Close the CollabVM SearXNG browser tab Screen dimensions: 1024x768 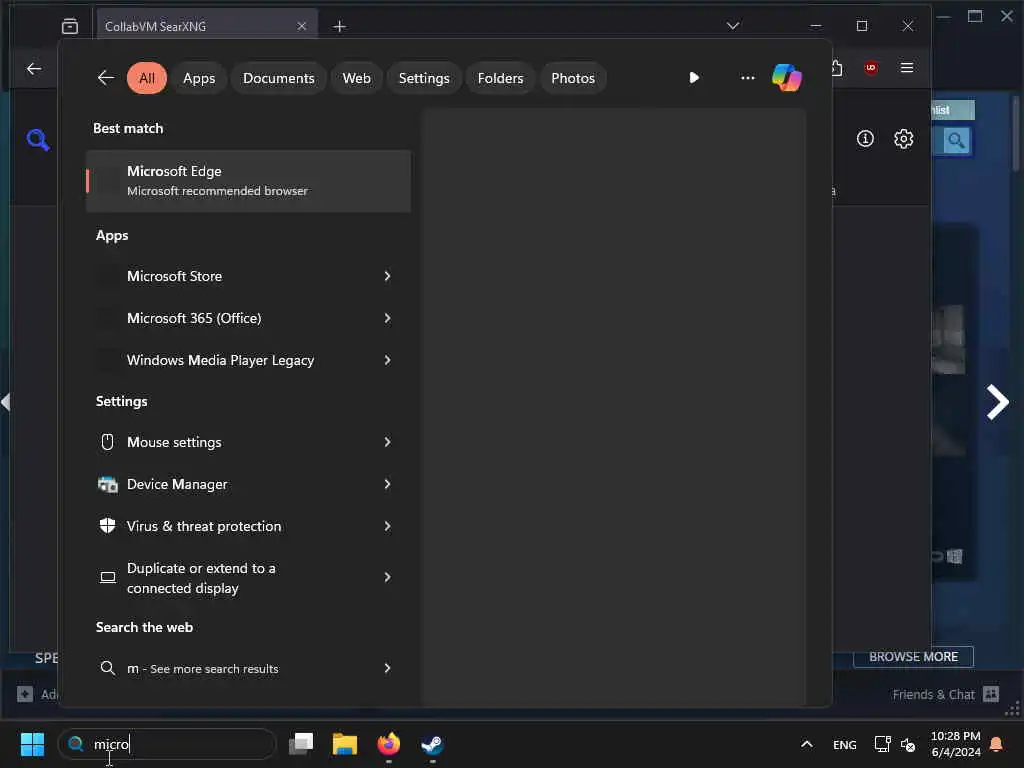point(302,26)
